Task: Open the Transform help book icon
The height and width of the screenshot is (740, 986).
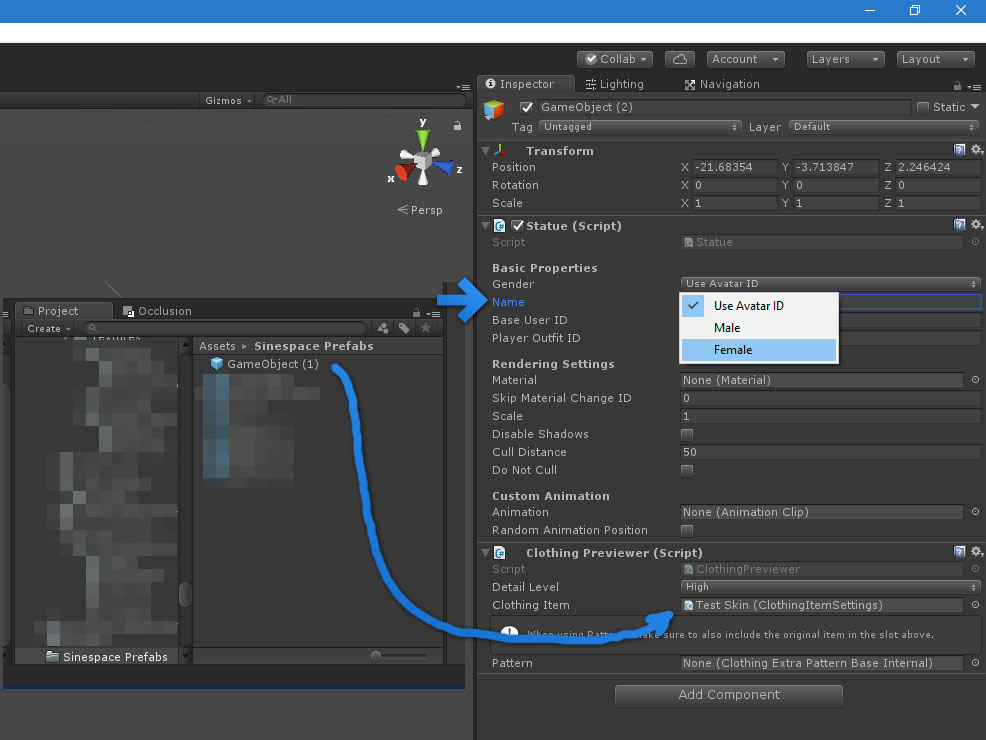Action: [x=959, y=150]
